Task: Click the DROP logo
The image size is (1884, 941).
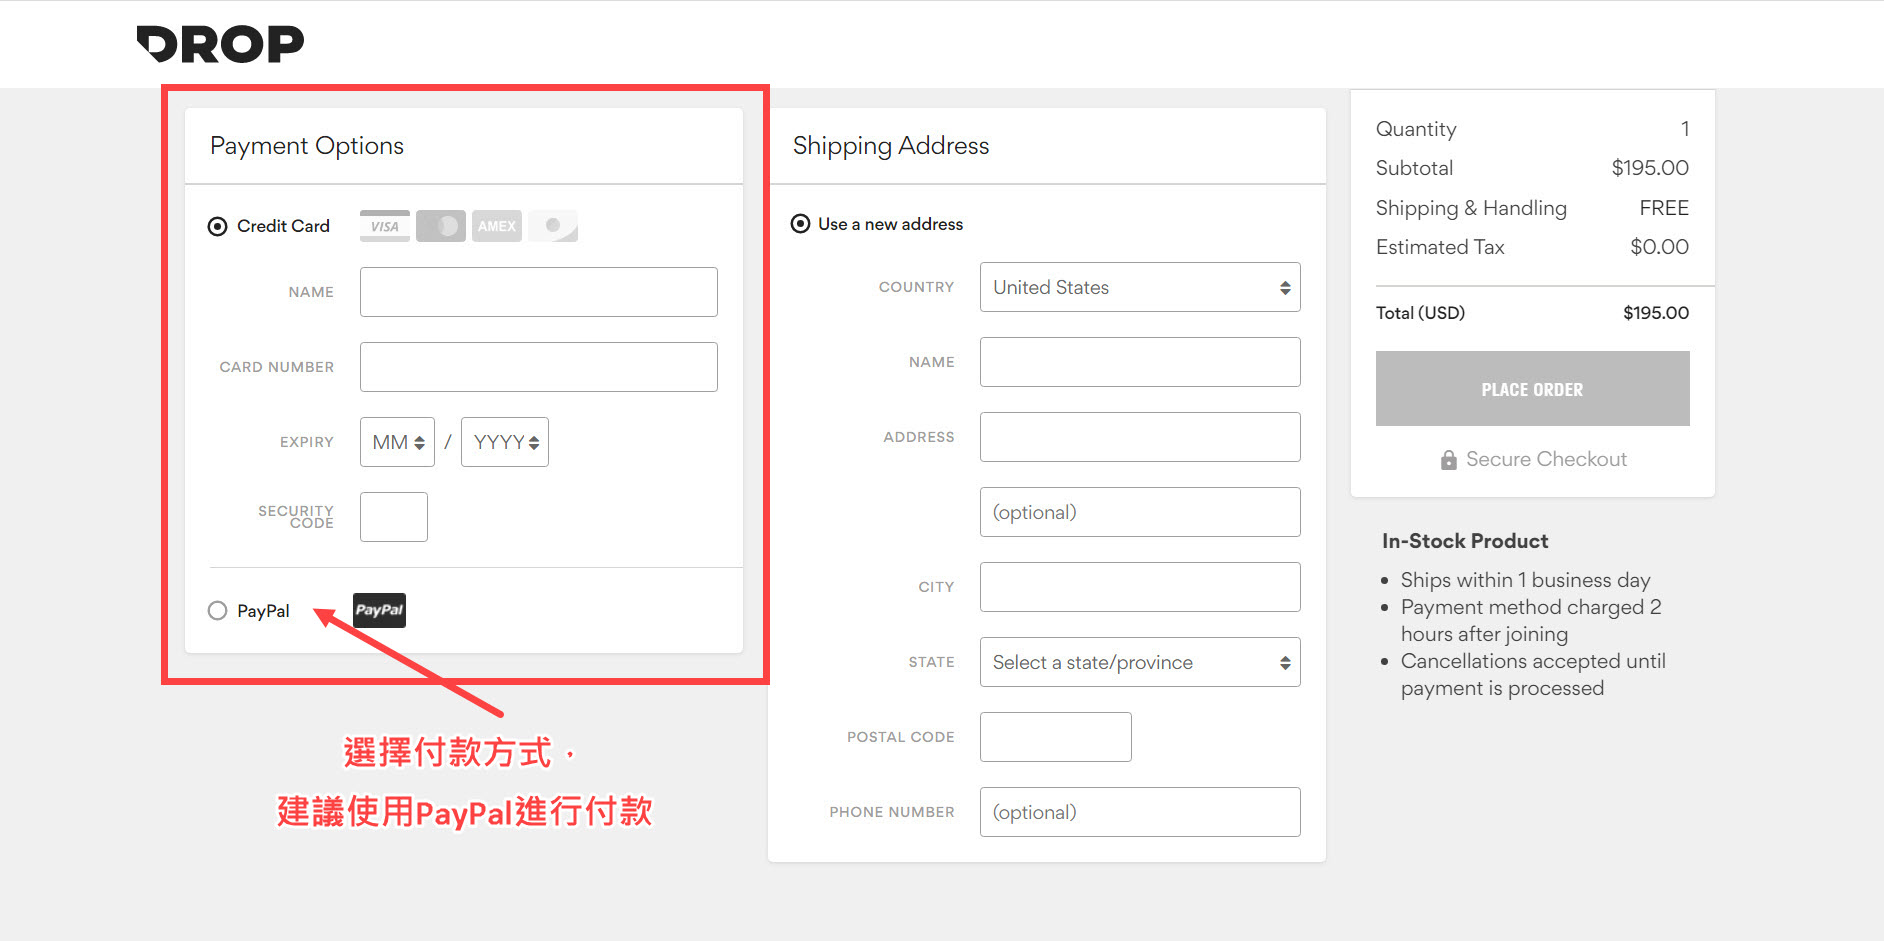Action: click(220, 44)
